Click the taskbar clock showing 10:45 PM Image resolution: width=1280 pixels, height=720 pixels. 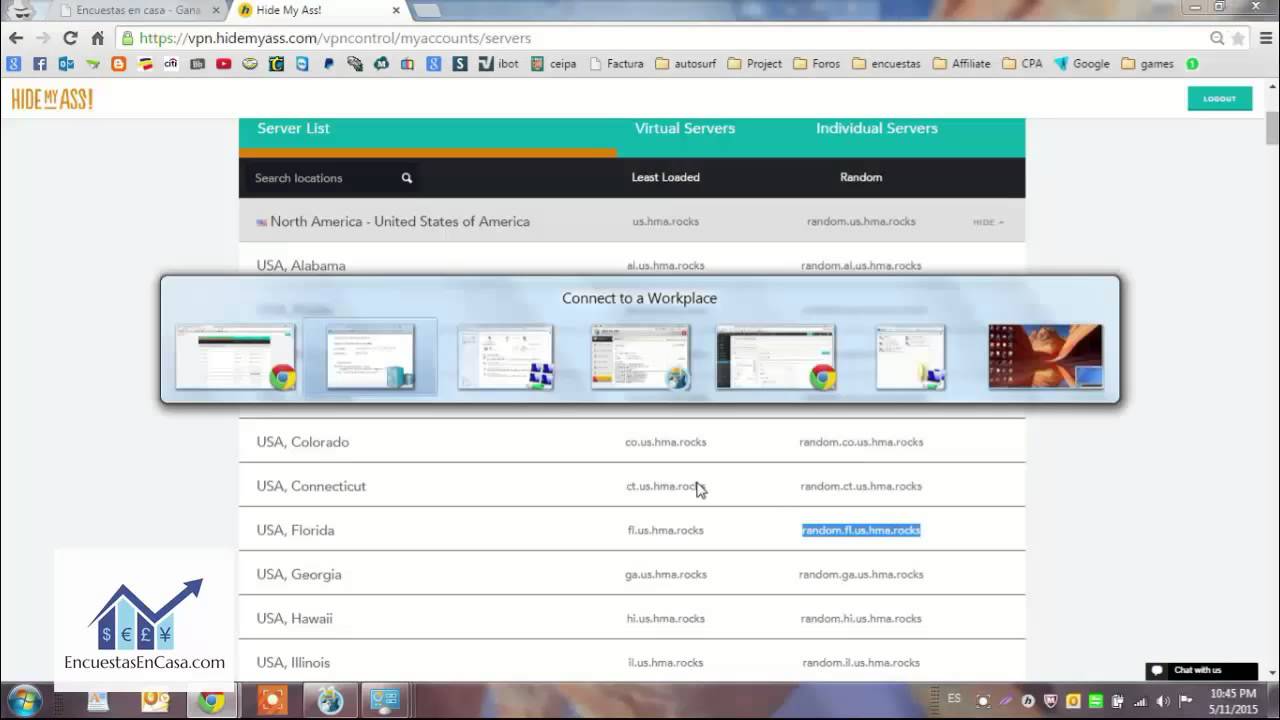click(x=1232, y=693)
